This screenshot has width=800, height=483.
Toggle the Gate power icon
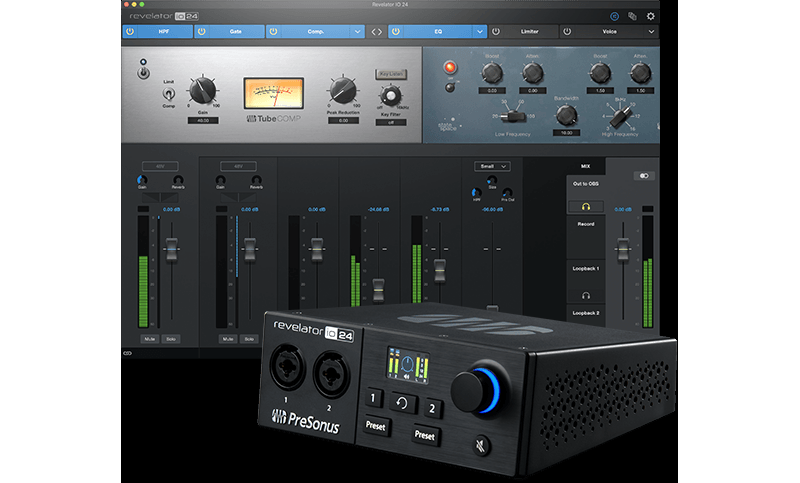[x=202, y=32]
